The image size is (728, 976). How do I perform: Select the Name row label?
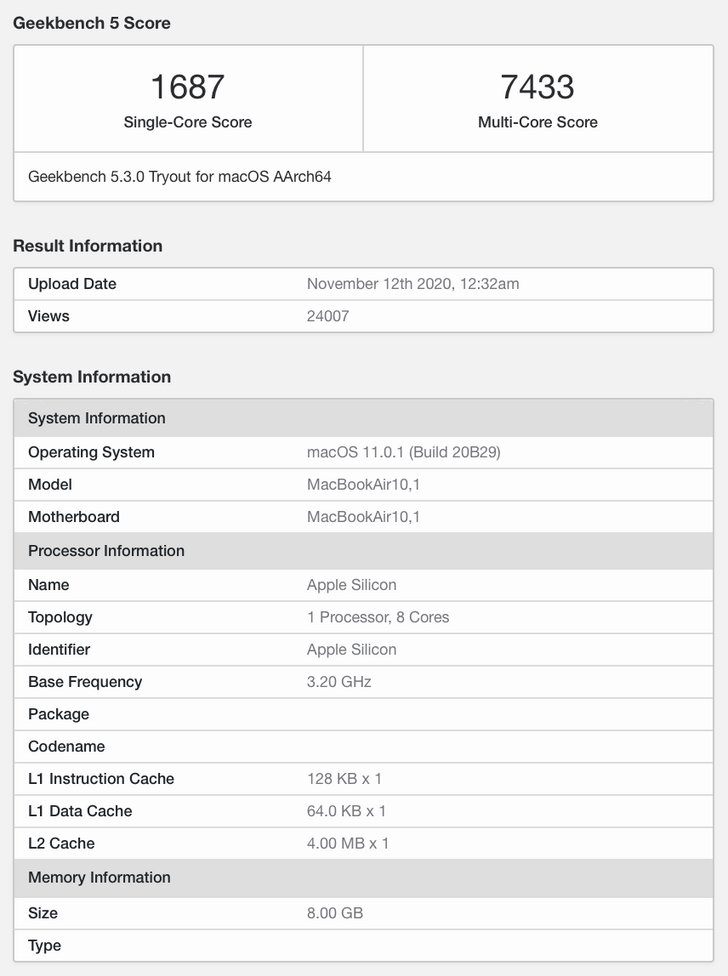click(x=49, y=585)
